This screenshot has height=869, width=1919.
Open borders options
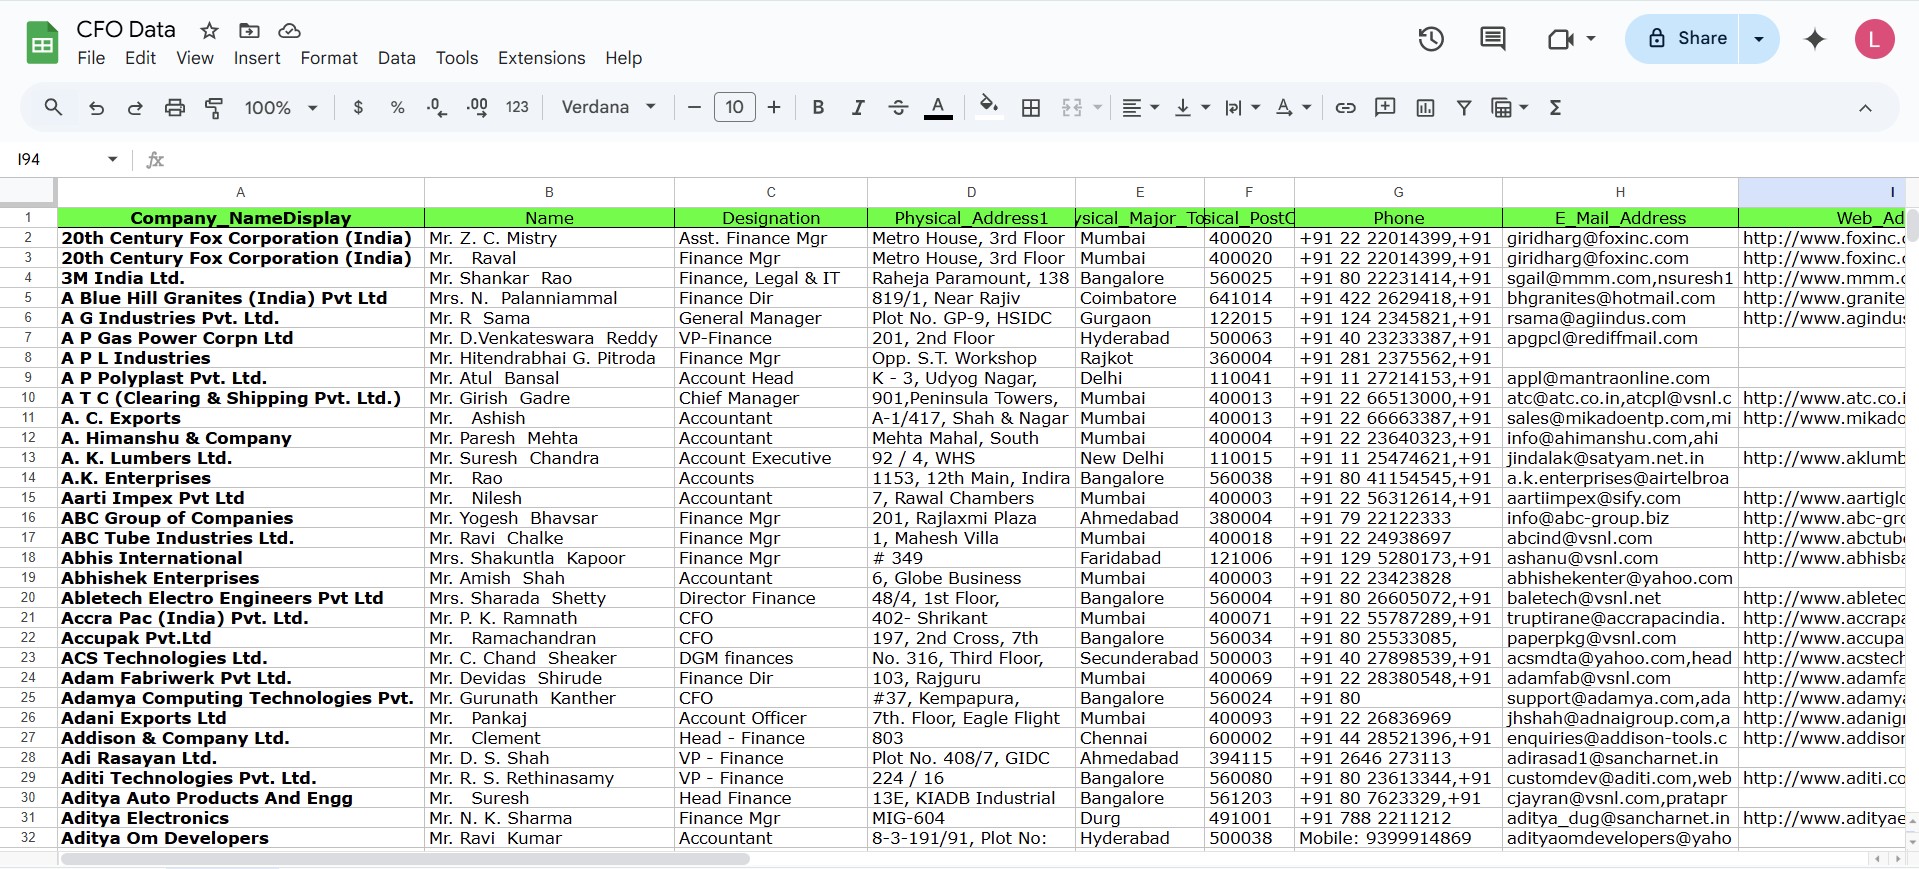pos(1031,107)
